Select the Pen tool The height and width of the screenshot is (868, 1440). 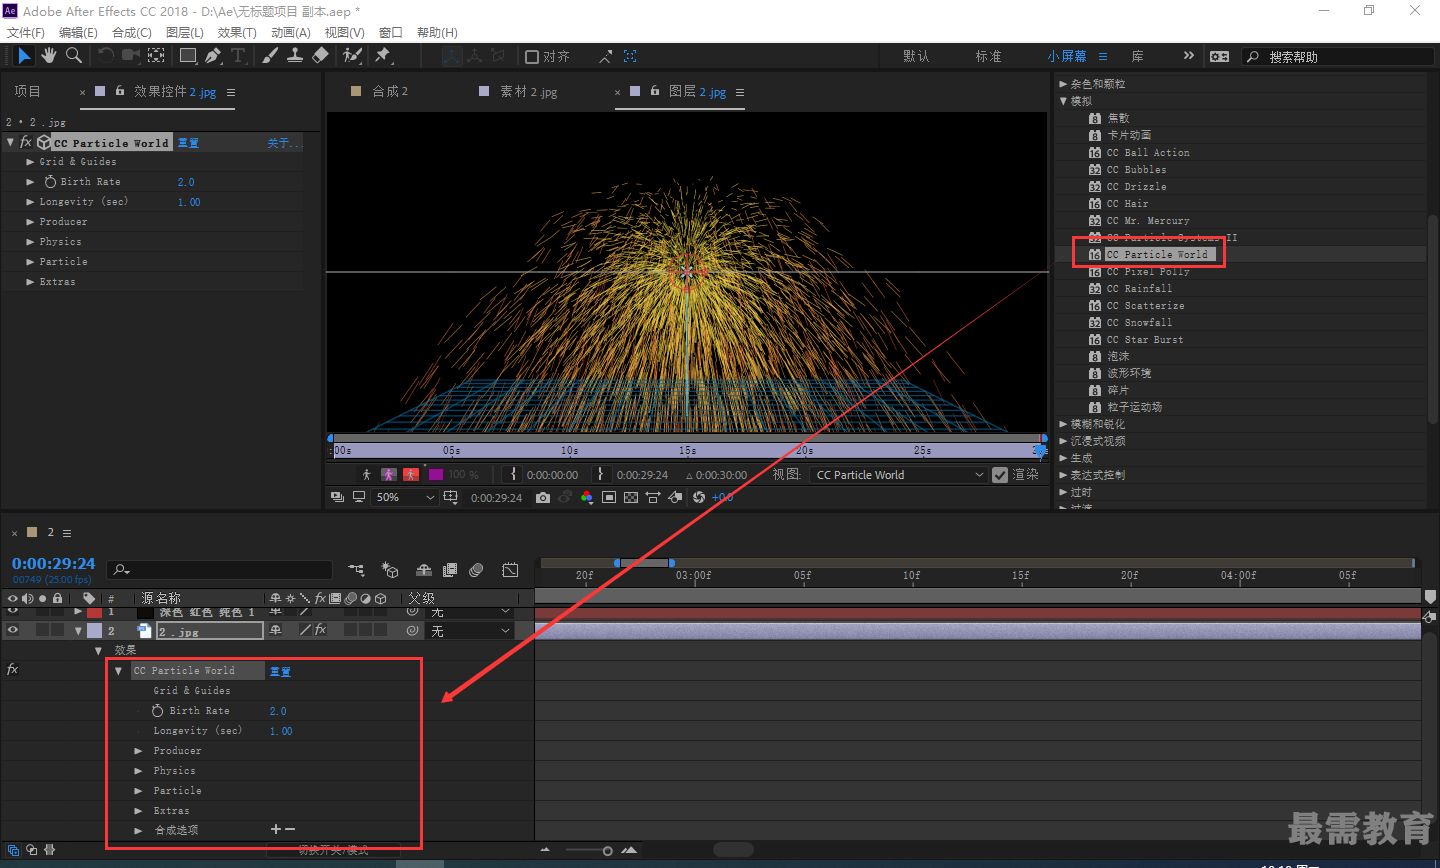pos(213,56)
